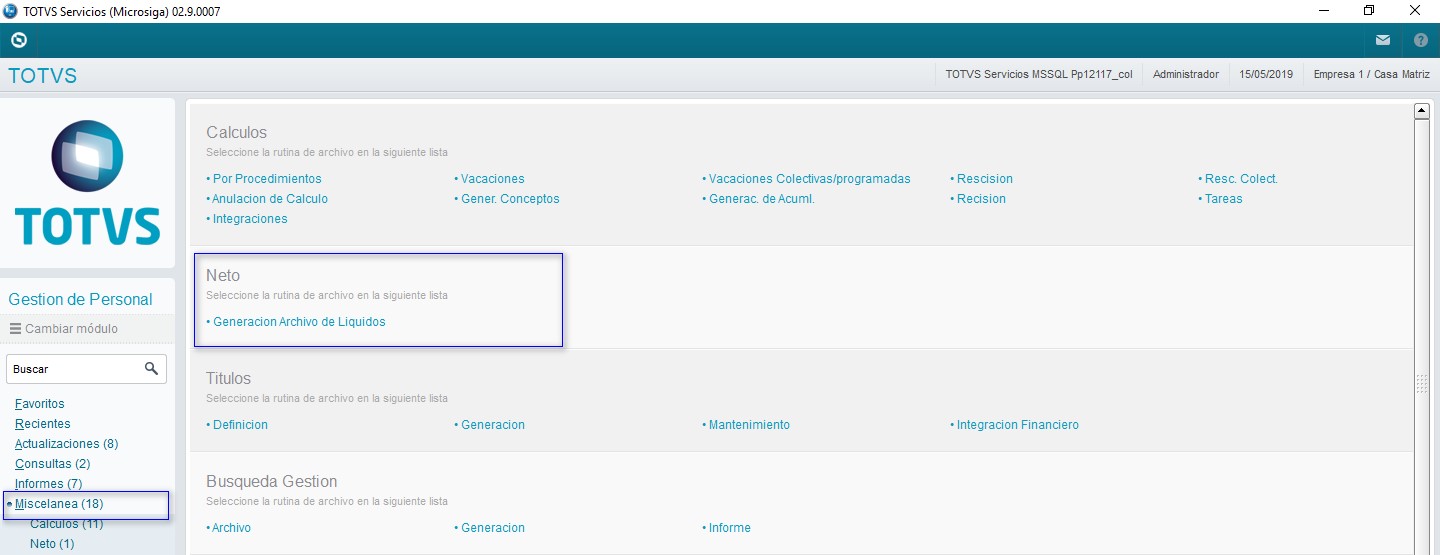Screen dimensions: 1440x555
Task: Click the search magnifier icon
Action: click(x=152, y=369)
